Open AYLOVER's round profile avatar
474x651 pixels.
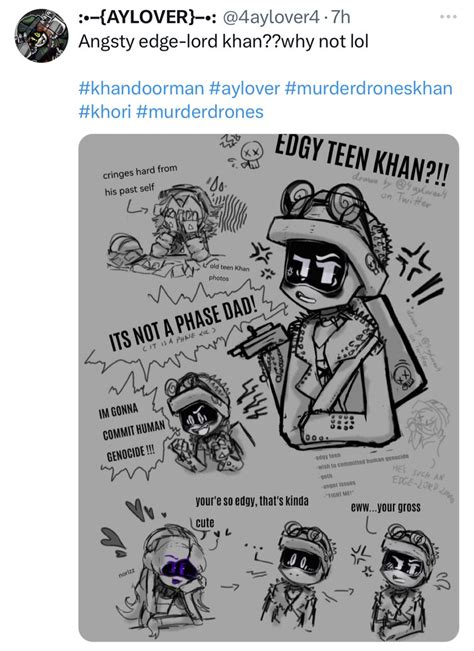point(42,36)
